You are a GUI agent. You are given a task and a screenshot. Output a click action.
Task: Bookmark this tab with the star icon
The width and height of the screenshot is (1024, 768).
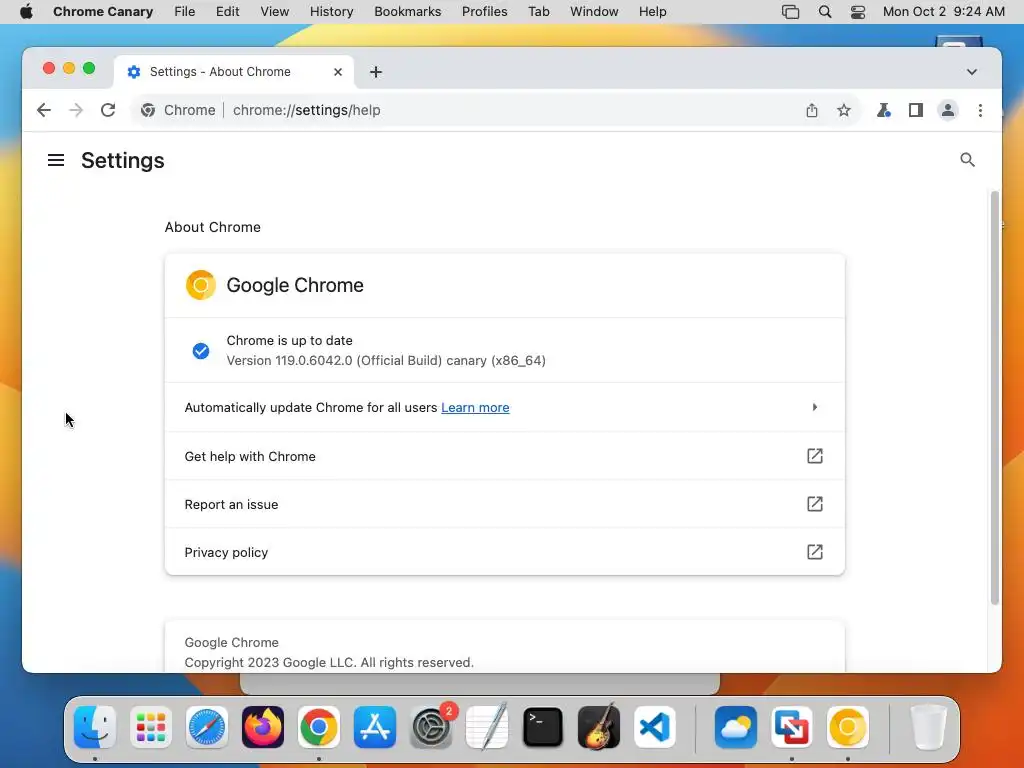pyautogui.click(x=844, y=110)
